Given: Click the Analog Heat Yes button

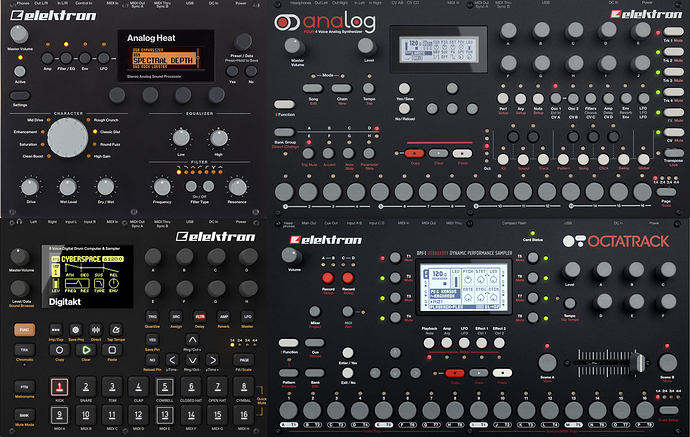Looking at the screenshot, I should pyautogui.click(x=232, y=71).
